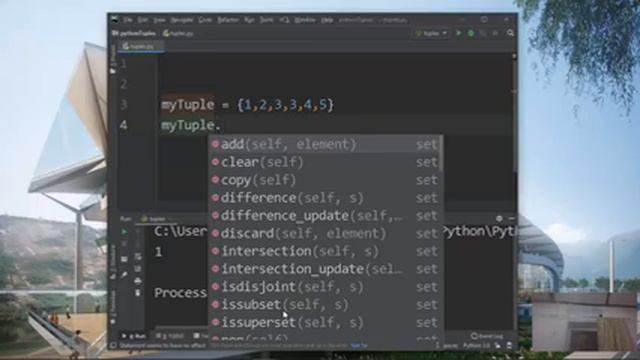Click the pythonTuples project breadcrumb

point(135,33)
